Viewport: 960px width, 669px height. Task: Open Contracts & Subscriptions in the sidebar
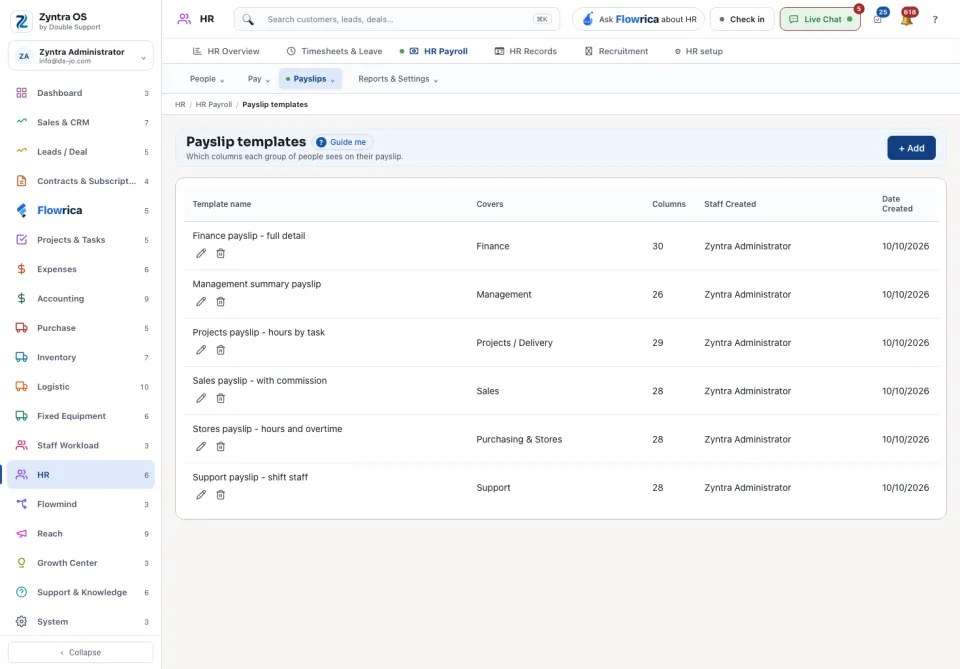[81, 181]
